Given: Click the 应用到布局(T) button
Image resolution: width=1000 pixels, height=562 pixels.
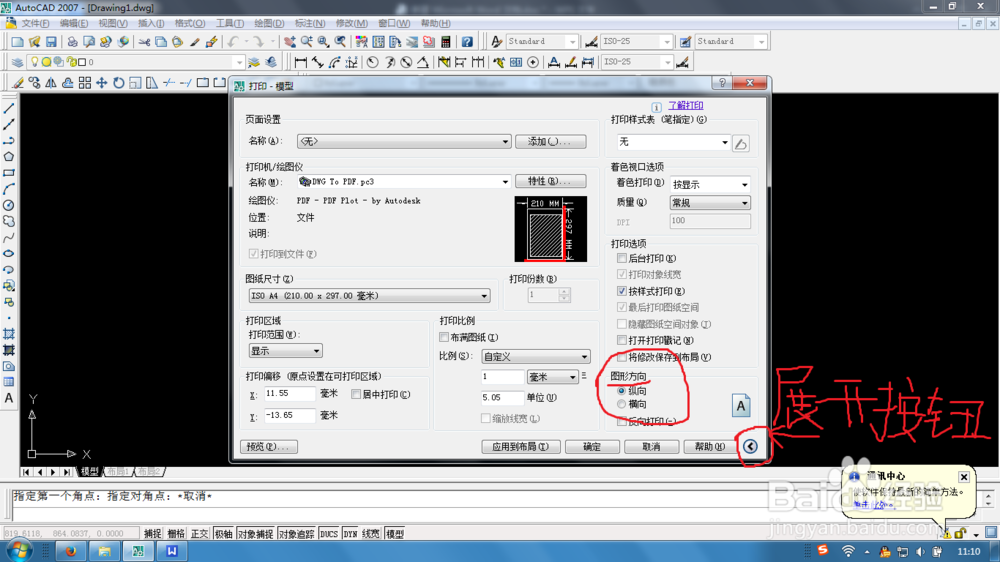Looking at the screenshot, I should [520, 447].
